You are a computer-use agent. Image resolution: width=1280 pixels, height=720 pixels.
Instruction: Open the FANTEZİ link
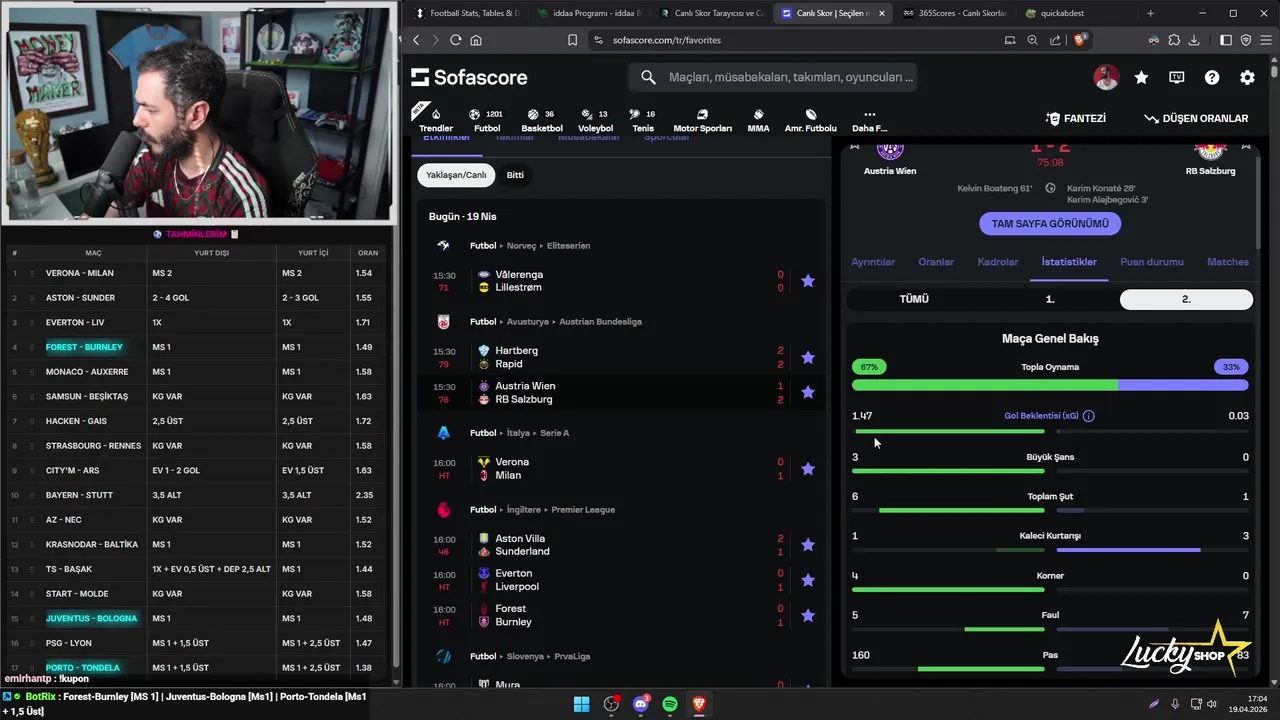coord(1076,118)
